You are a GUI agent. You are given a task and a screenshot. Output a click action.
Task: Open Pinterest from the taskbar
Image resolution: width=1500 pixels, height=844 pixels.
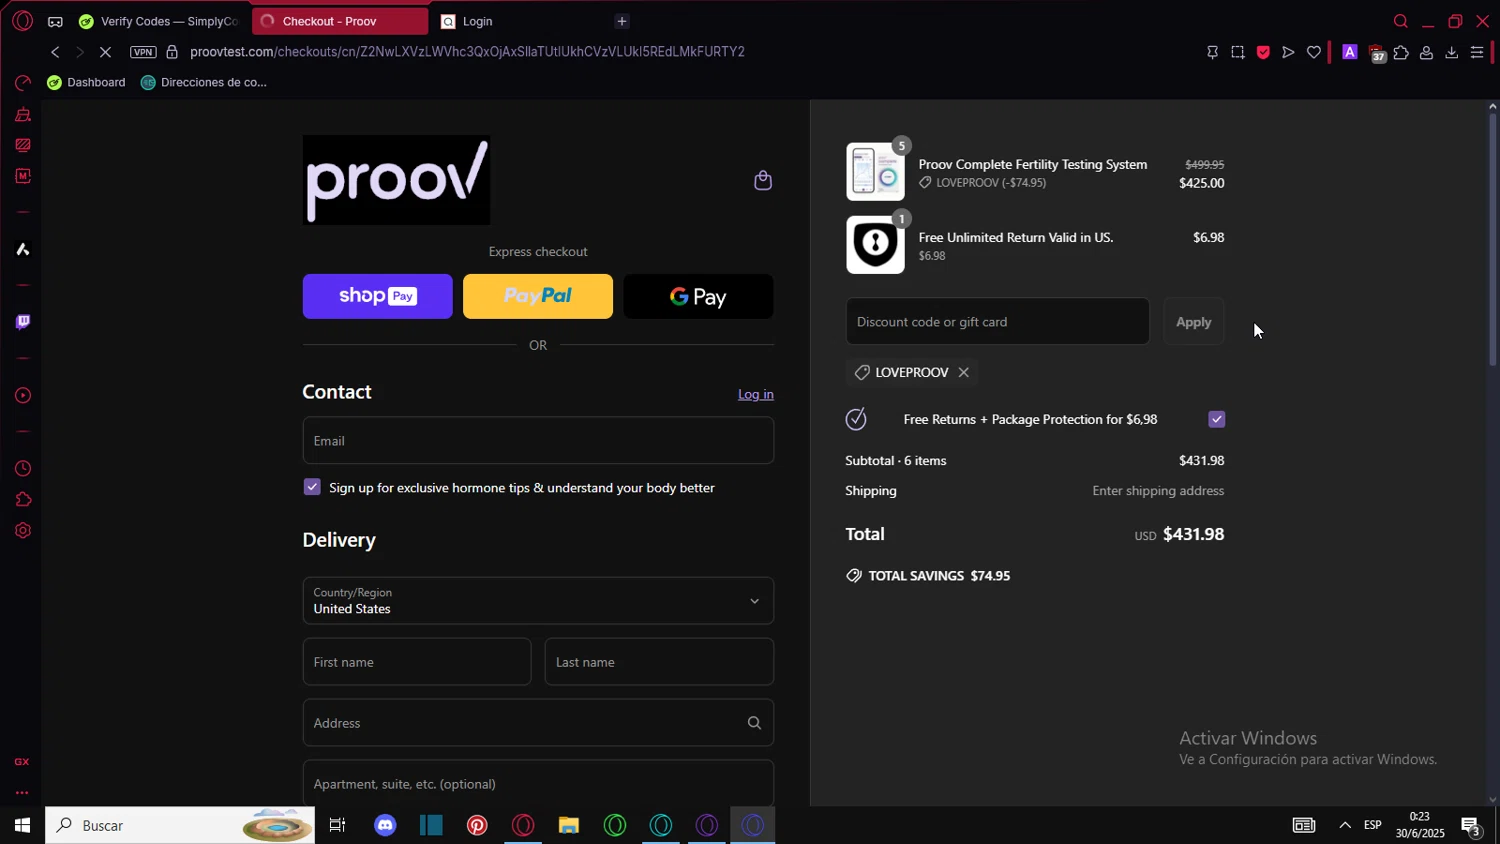tap(477, 825)
